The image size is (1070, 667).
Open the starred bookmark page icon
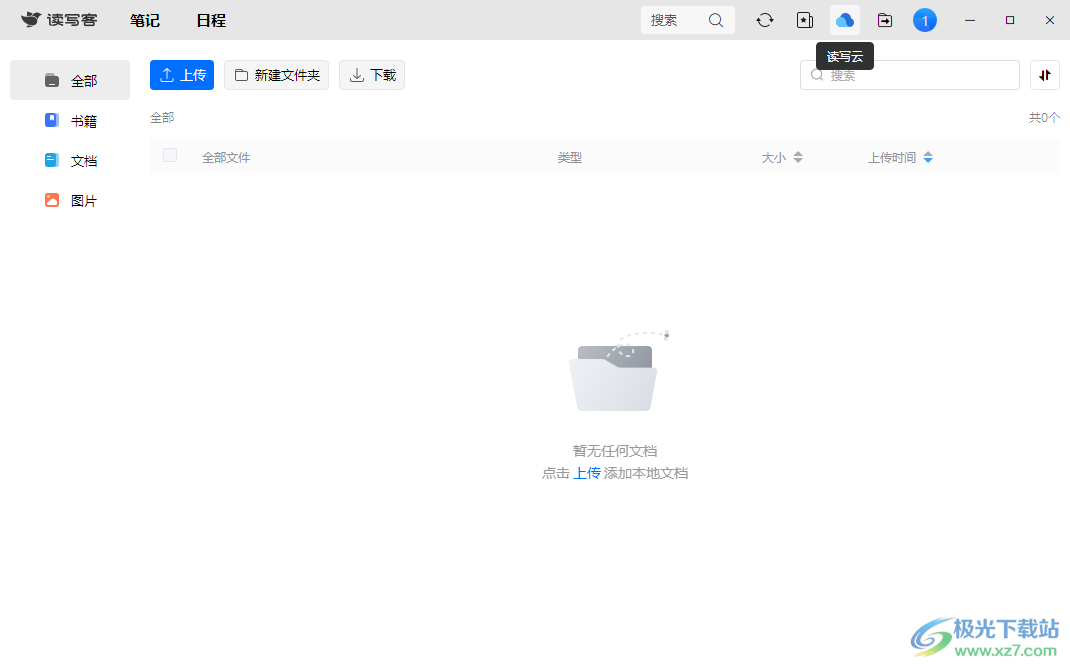point(805,20)
